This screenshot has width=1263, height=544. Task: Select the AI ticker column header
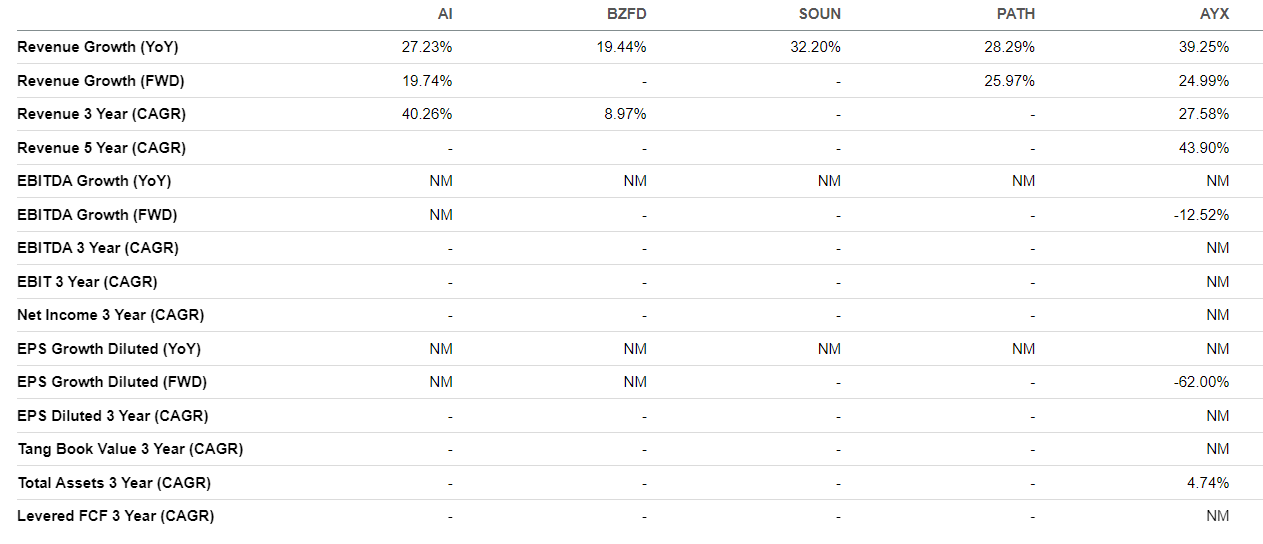pyautogui.click(x=444, y=14)
